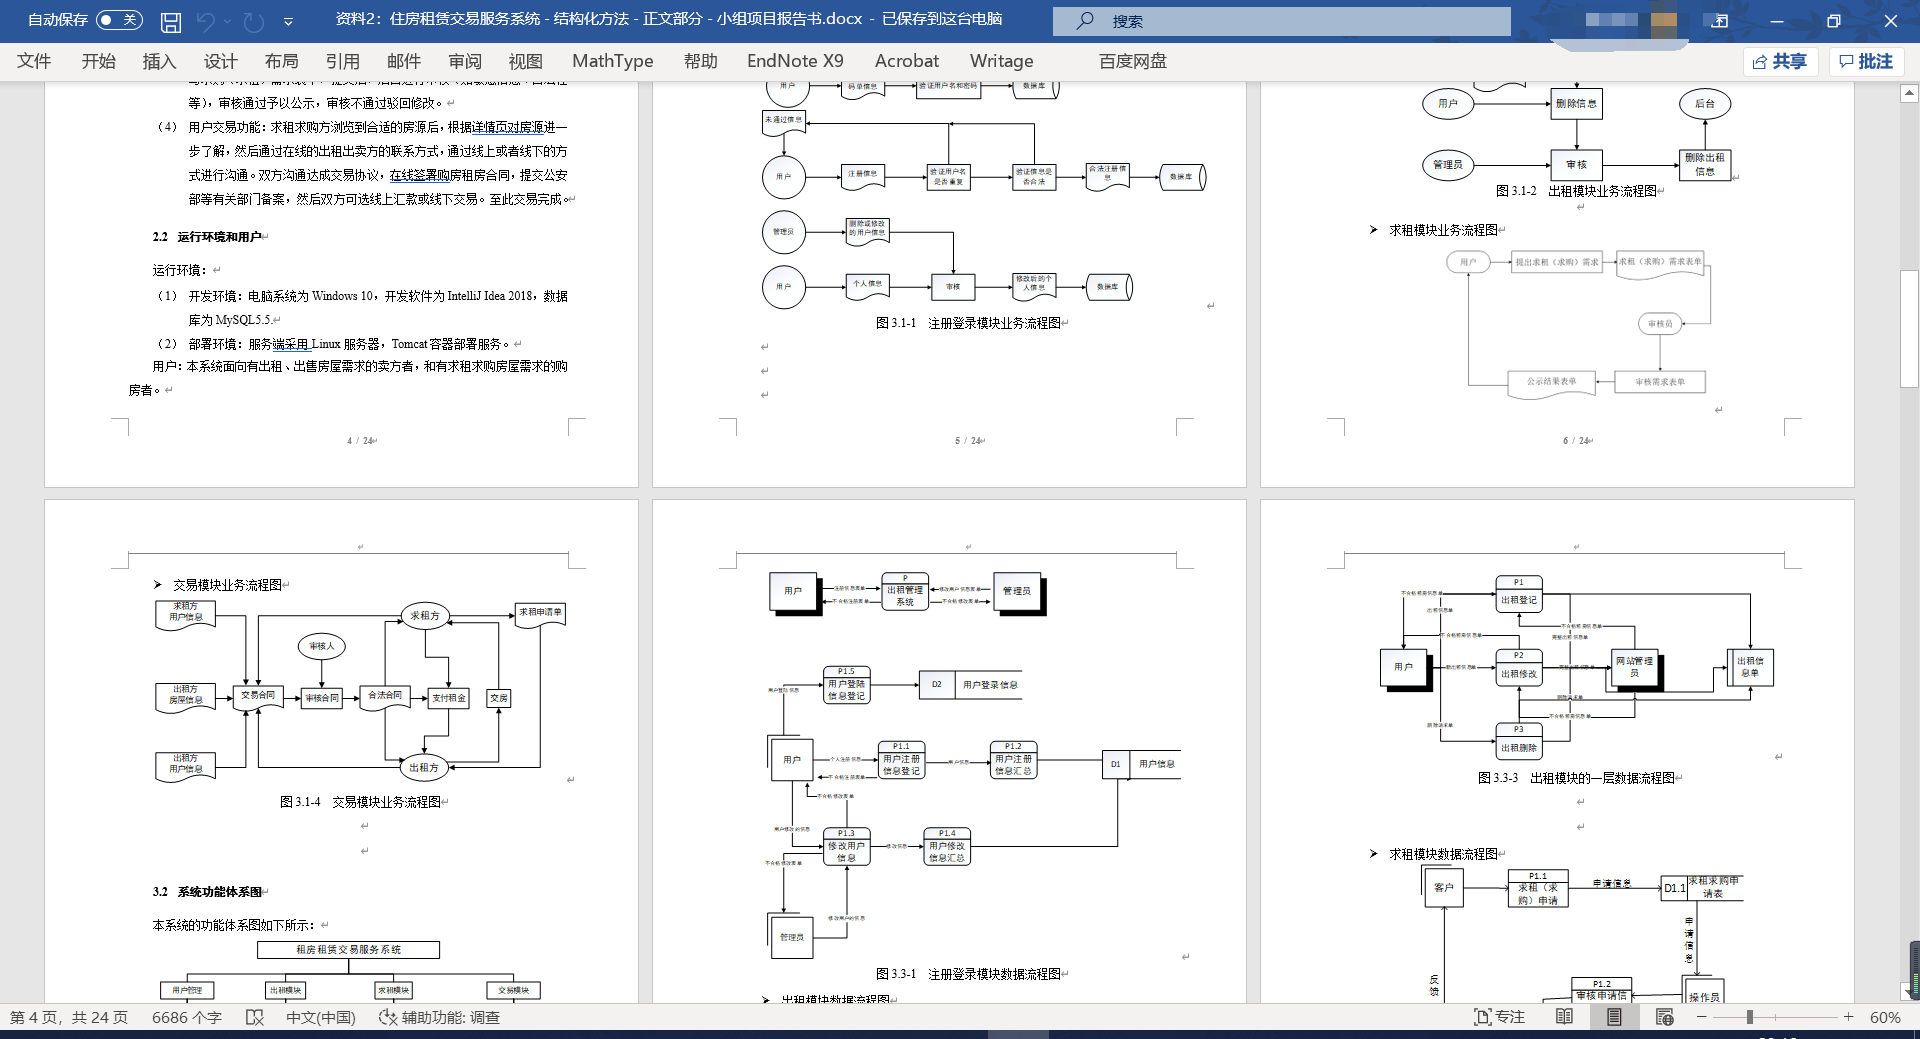
Task: Open the zoom level 60% dialog
Action: tap(1885, 1017)
